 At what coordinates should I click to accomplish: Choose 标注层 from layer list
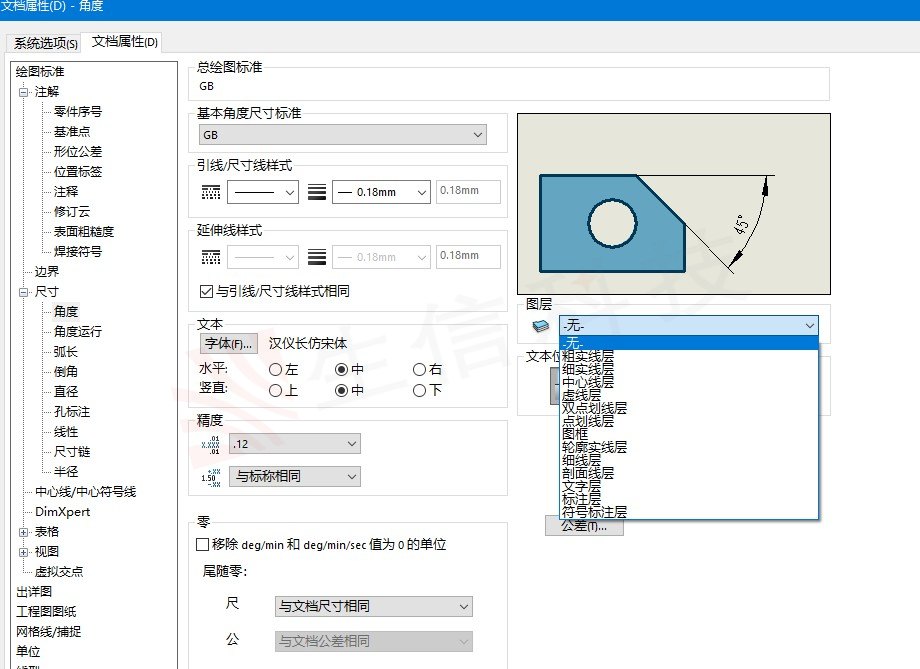click(x=689, y=499)
